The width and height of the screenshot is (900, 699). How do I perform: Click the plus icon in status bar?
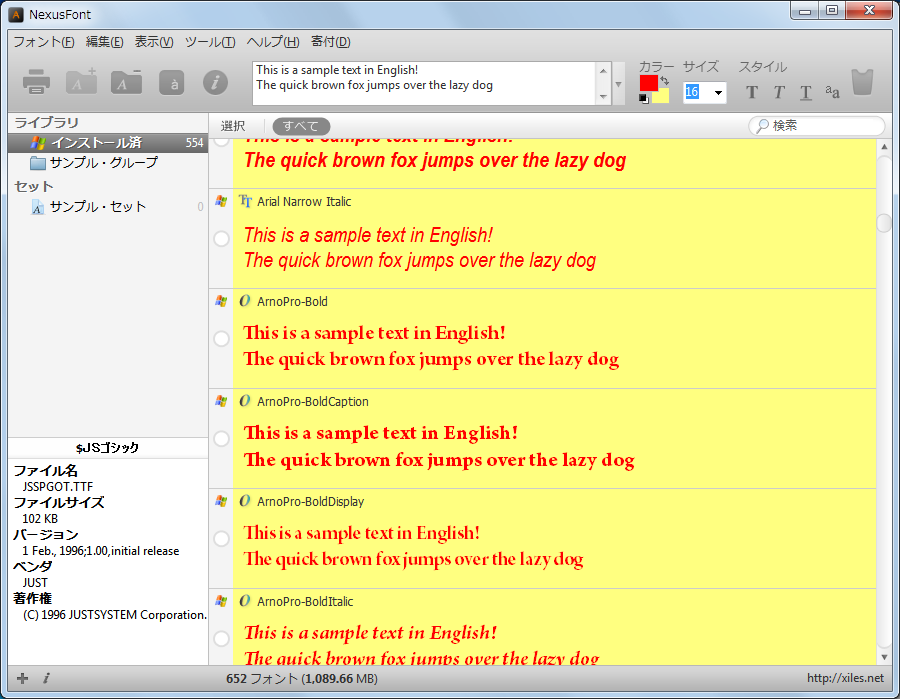[22, 678]
